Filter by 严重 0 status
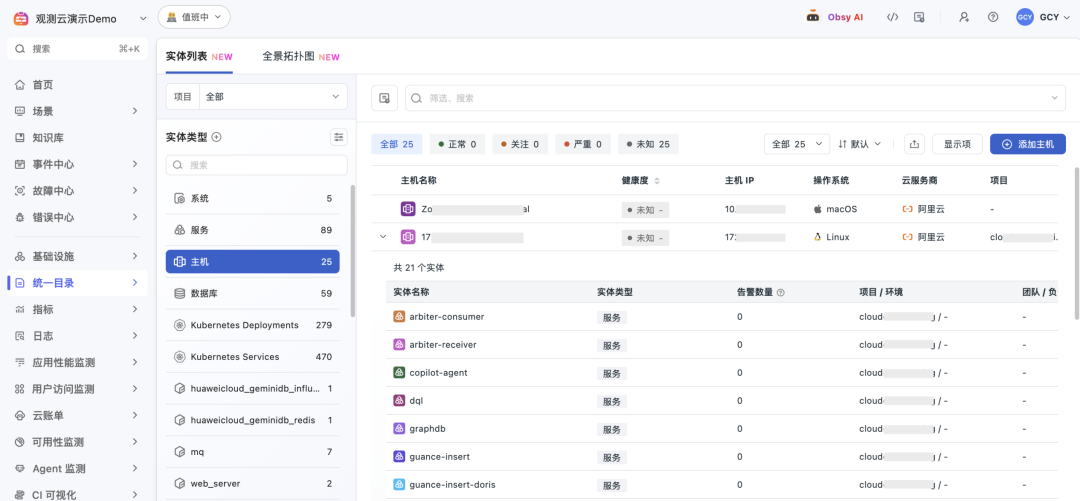Screen dimensions: 1080x501 click(583, 144)
